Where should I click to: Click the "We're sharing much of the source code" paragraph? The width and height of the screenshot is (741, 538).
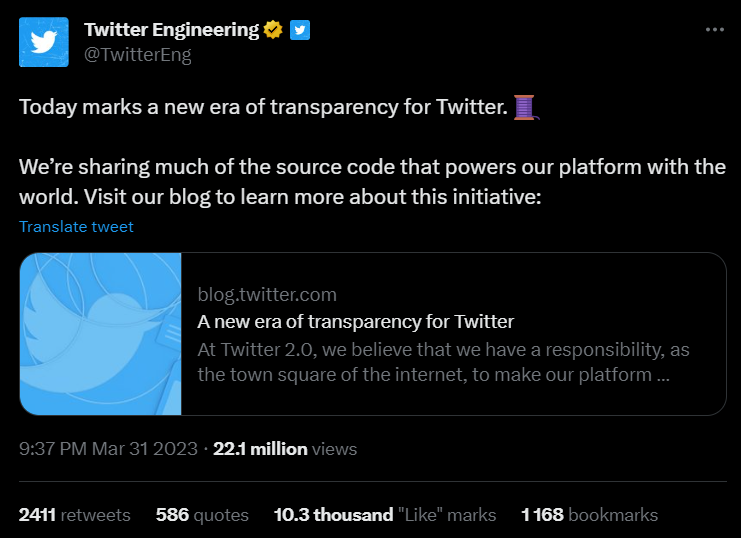tap(372, 181)
